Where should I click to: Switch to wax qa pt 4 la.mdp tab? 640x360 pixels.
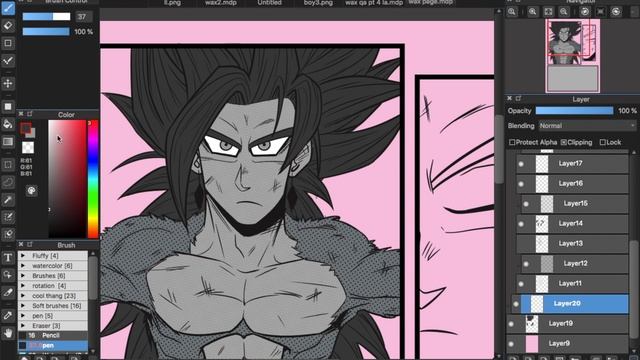point(374,3)
